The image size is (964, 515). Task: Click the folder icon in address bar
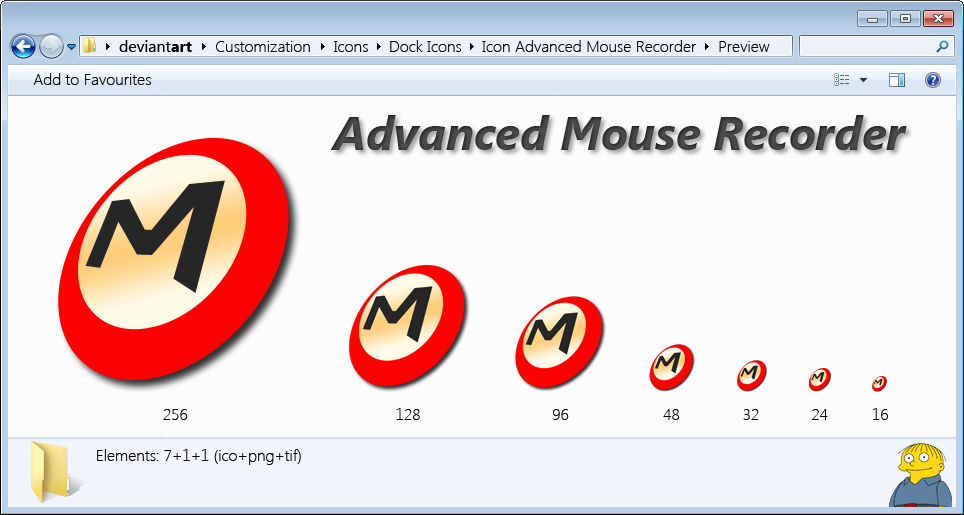pos(90,46)
